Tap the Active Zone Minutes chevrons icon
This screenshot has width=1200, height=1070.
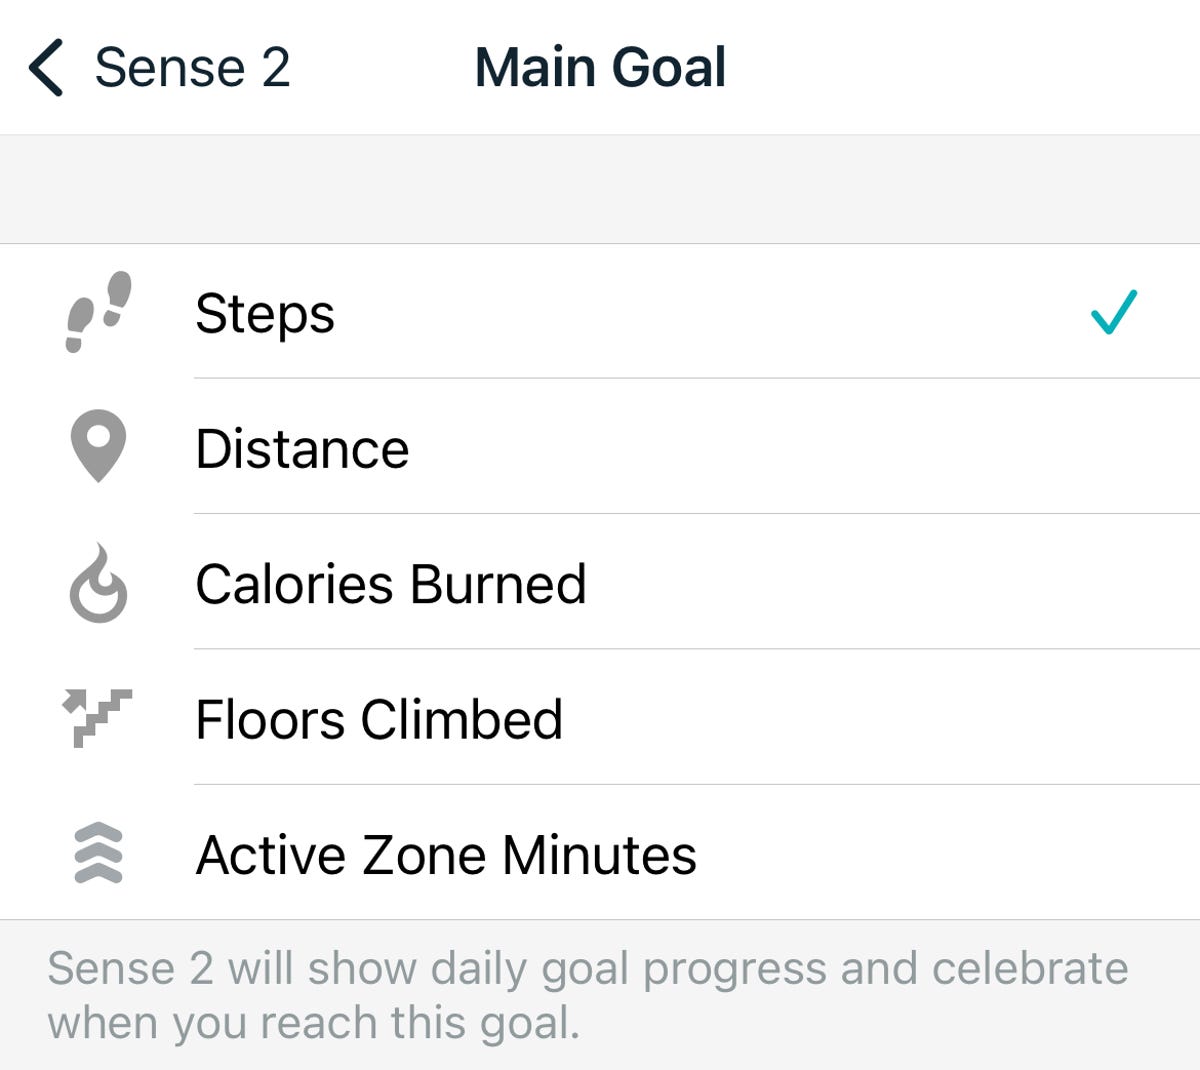(x=98, y=854)
